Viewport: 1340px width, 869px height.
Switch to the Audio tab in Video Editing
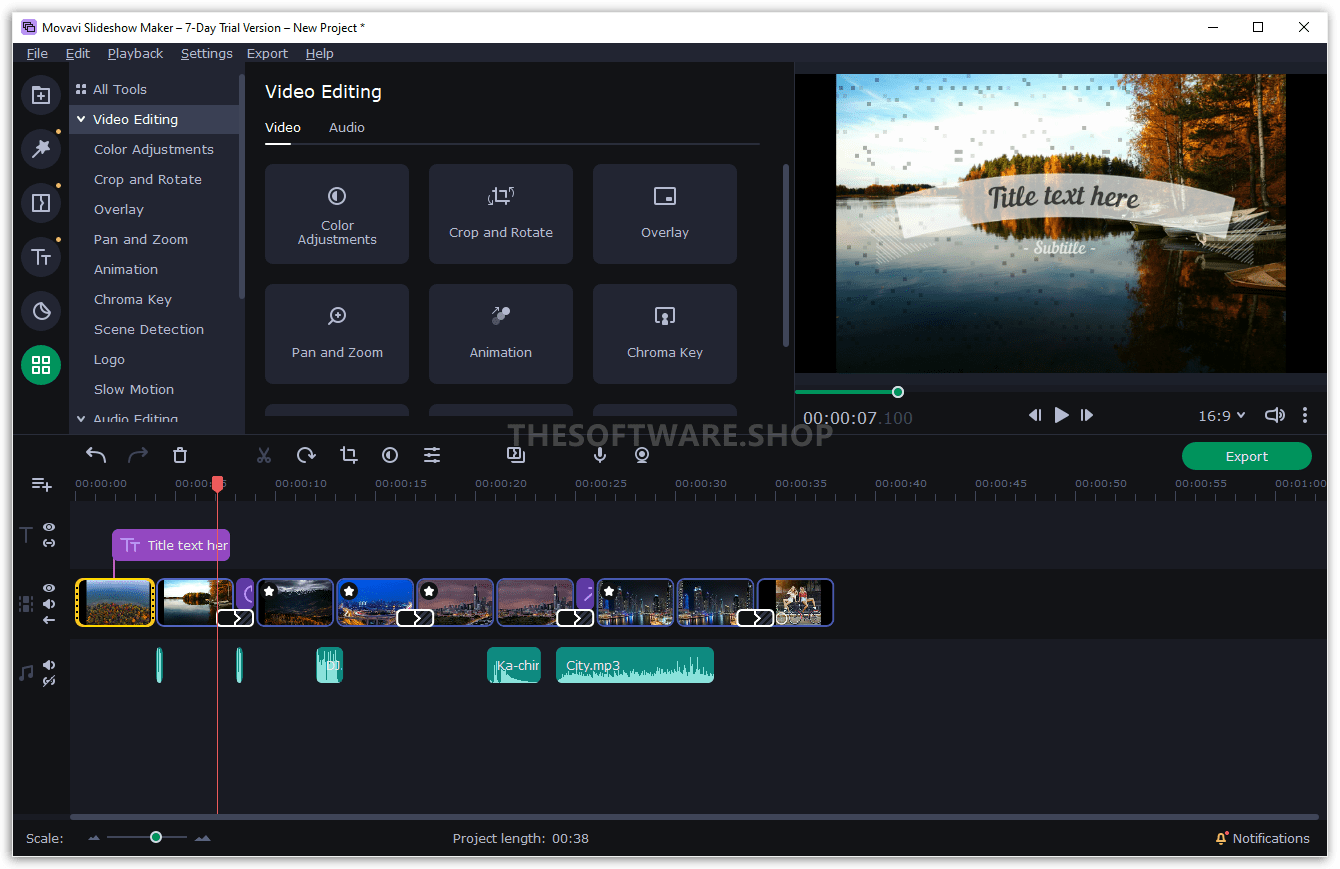pyautogui.click(x=346, y=127)
